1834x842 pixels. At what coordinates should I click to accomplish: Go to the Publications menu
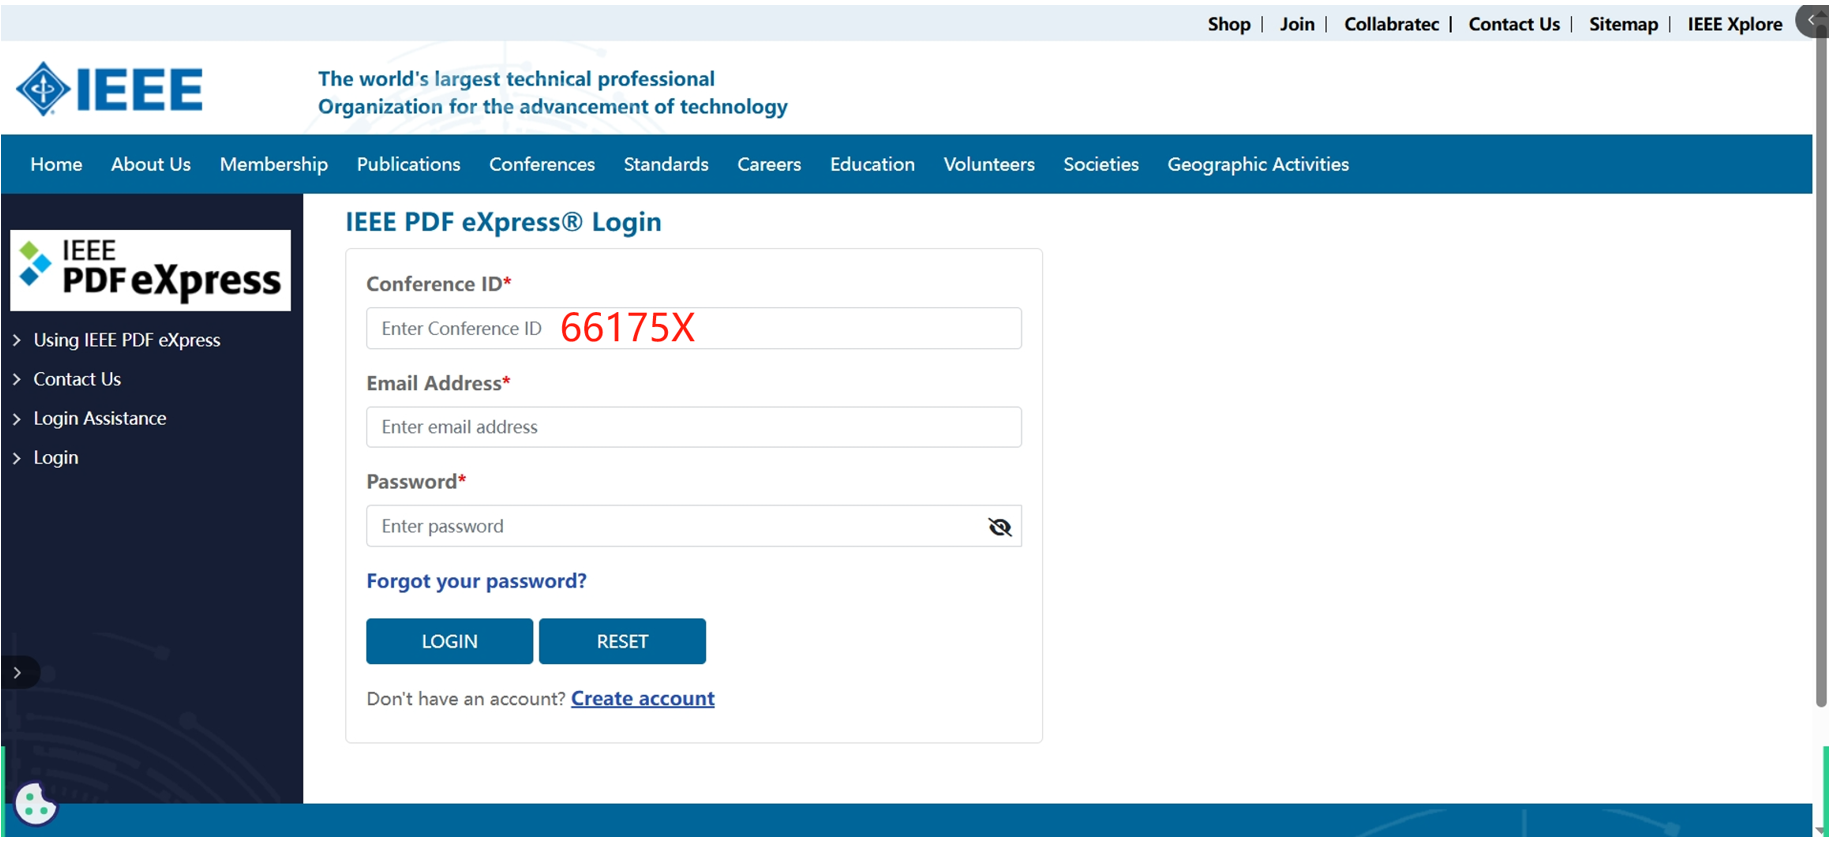408,164
